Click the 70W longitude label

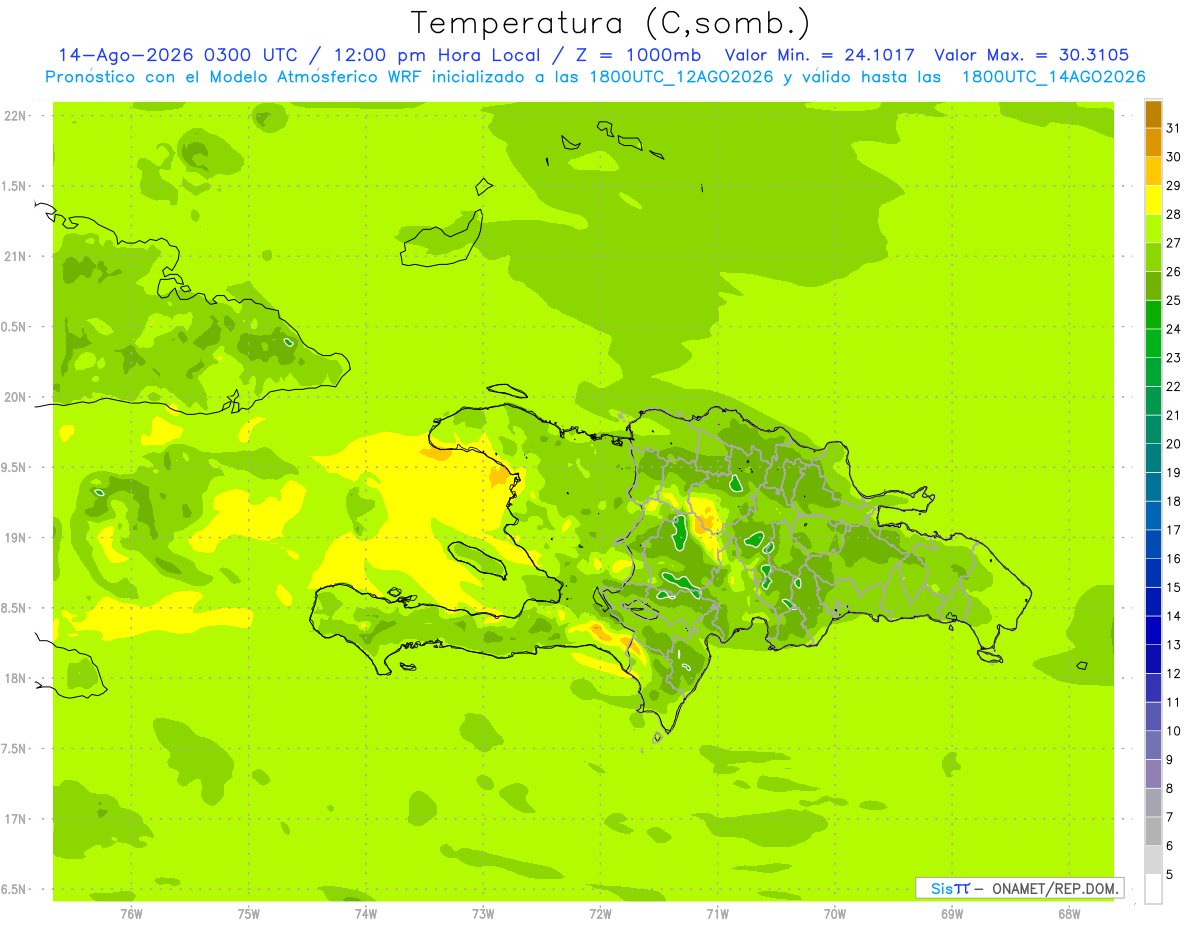[x=835, y=914]
